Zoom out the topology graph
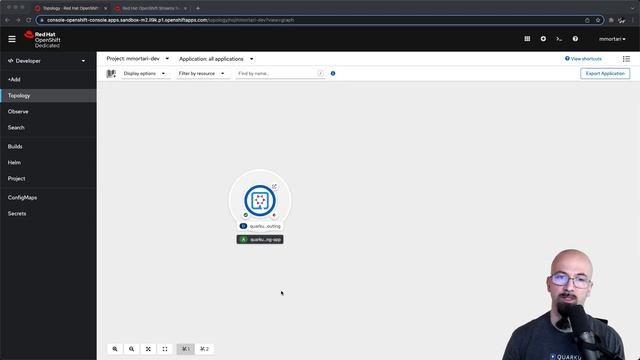This screenshot has width=640, height=360. coord(131,349)
